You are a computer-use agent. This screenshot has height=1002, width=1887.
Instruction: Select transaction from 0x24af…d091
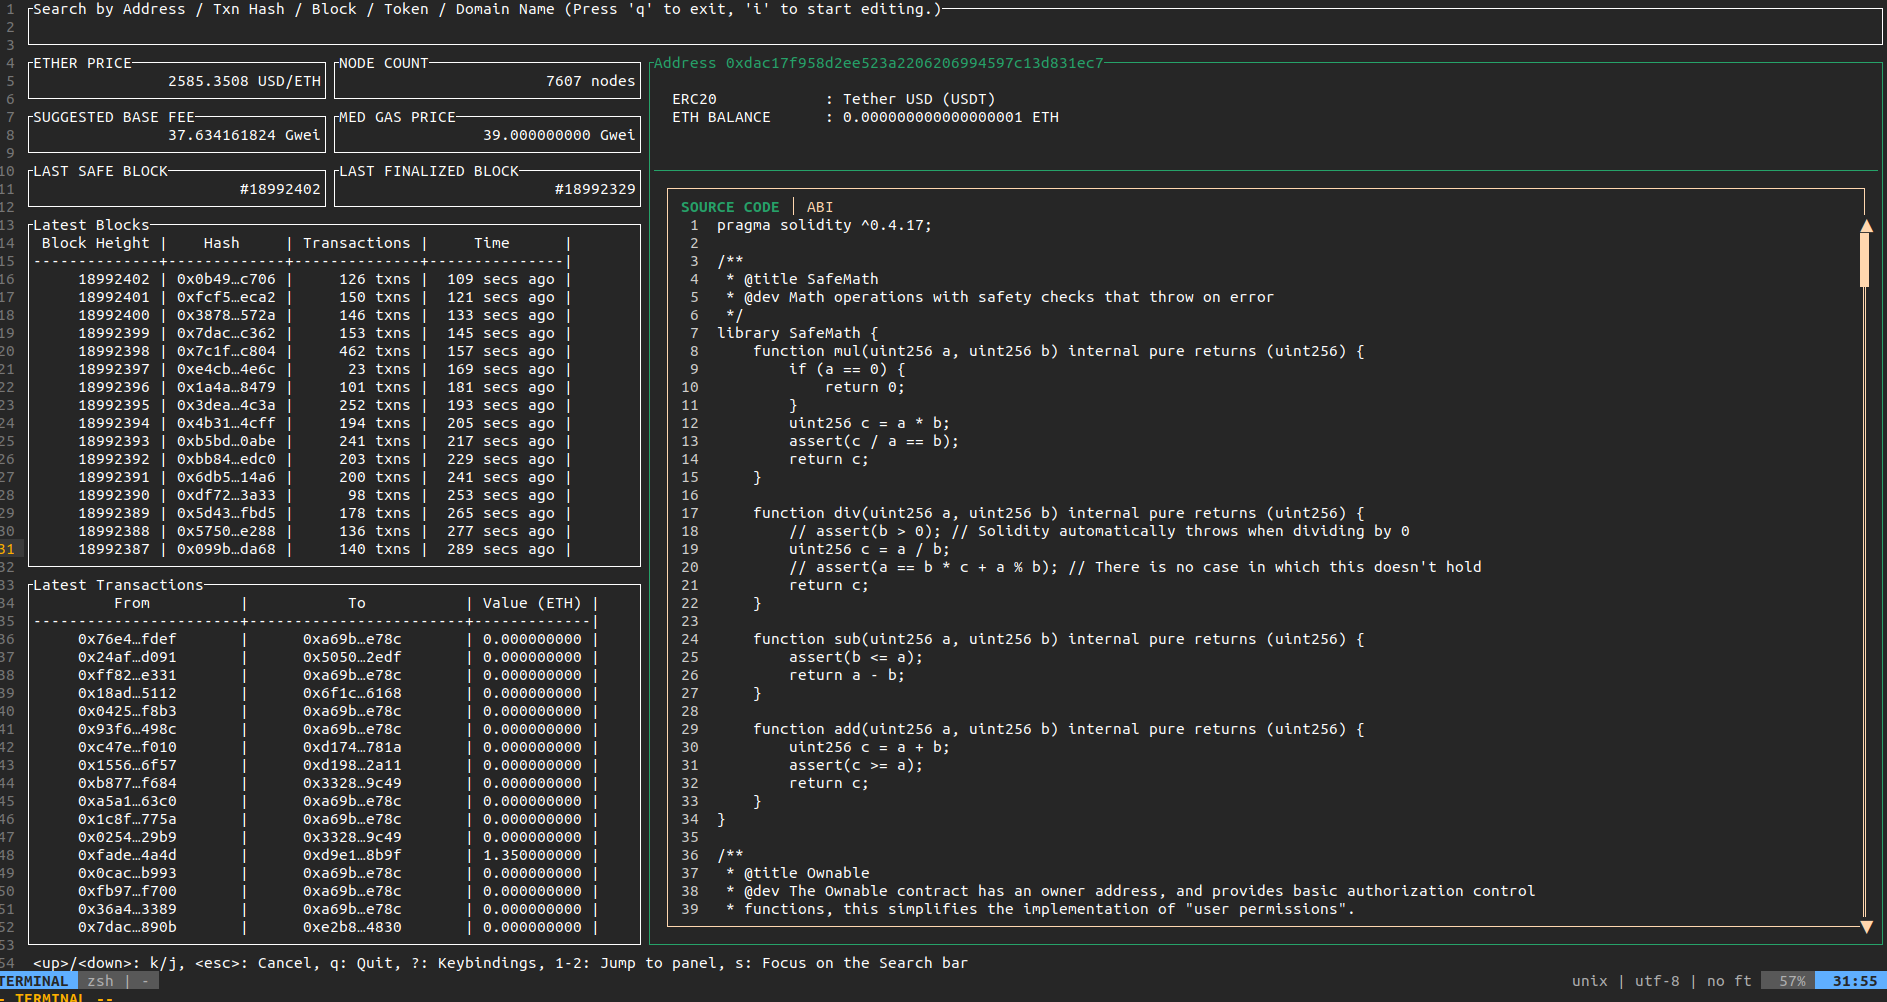pyautogui.click(x=127, y=657)
